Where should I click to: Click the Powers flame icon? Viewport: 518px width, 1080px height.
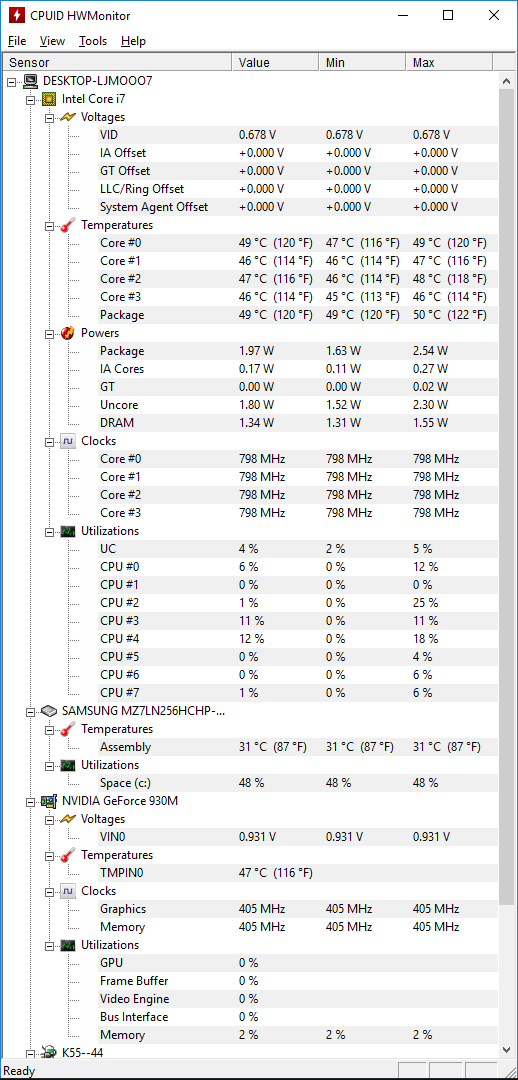68,333
